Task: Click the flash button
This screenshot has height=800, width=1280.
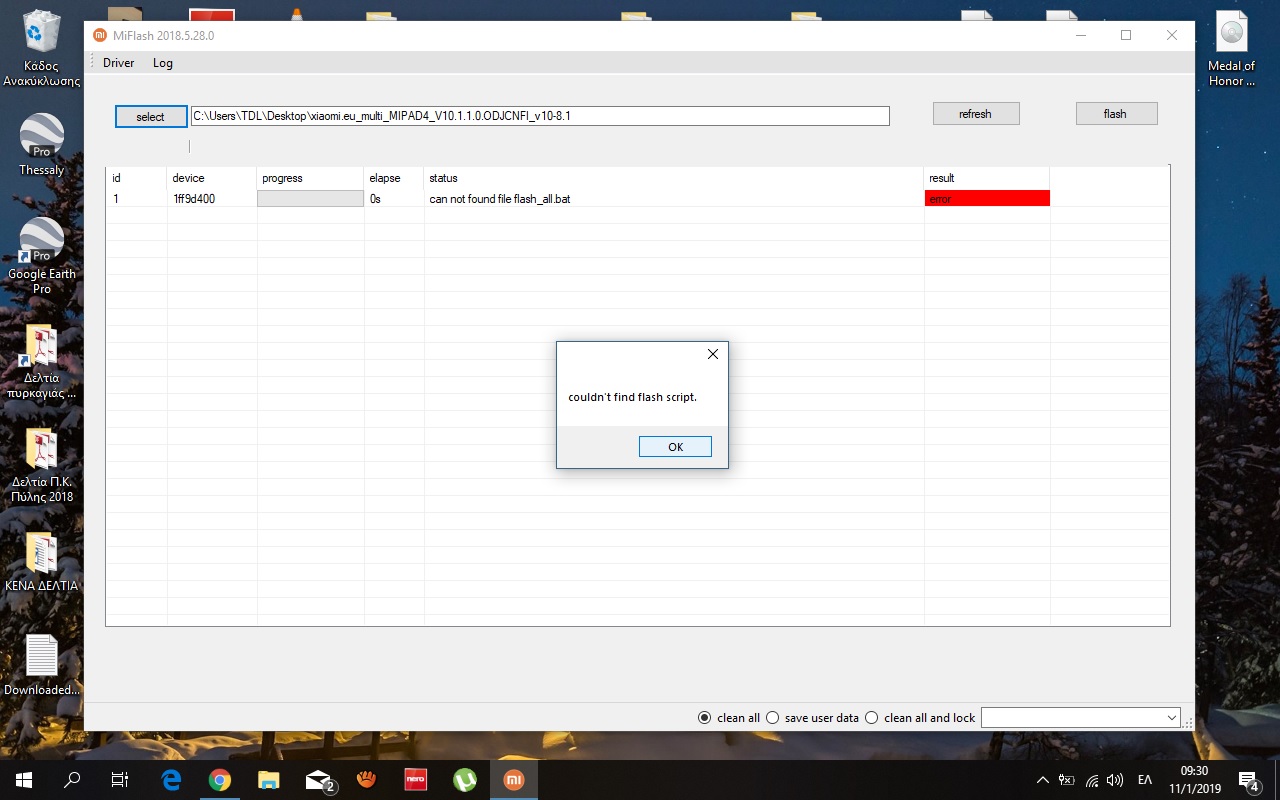Action: (x=1116, y=114)
